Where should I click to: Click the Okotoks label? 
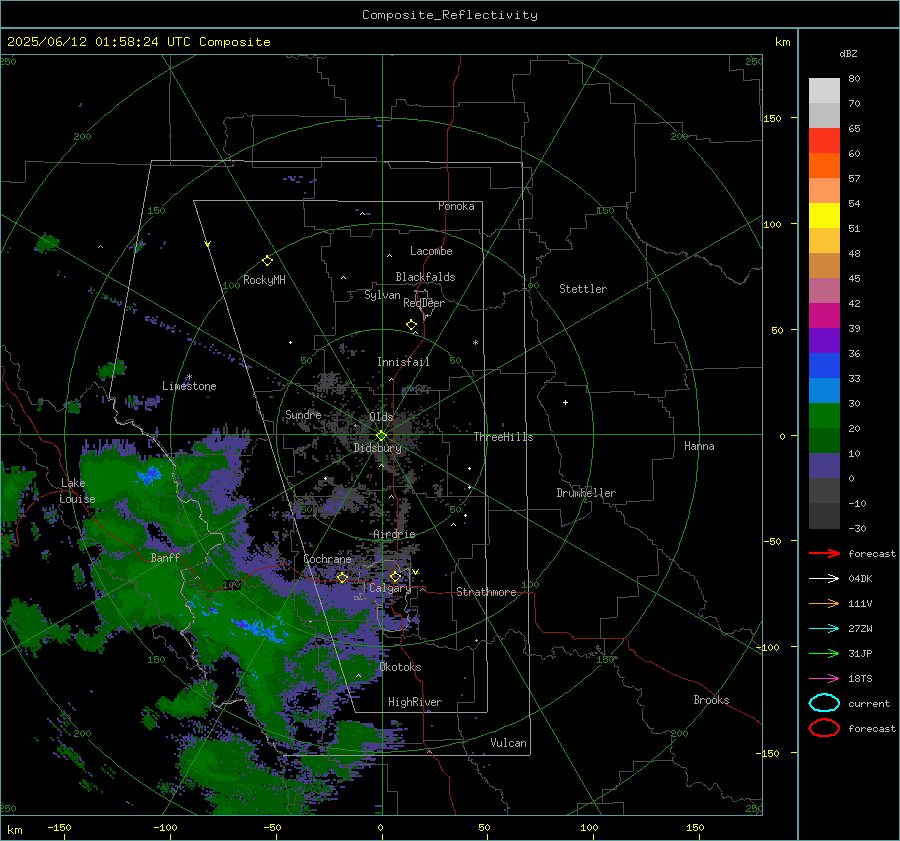[400, 667]
